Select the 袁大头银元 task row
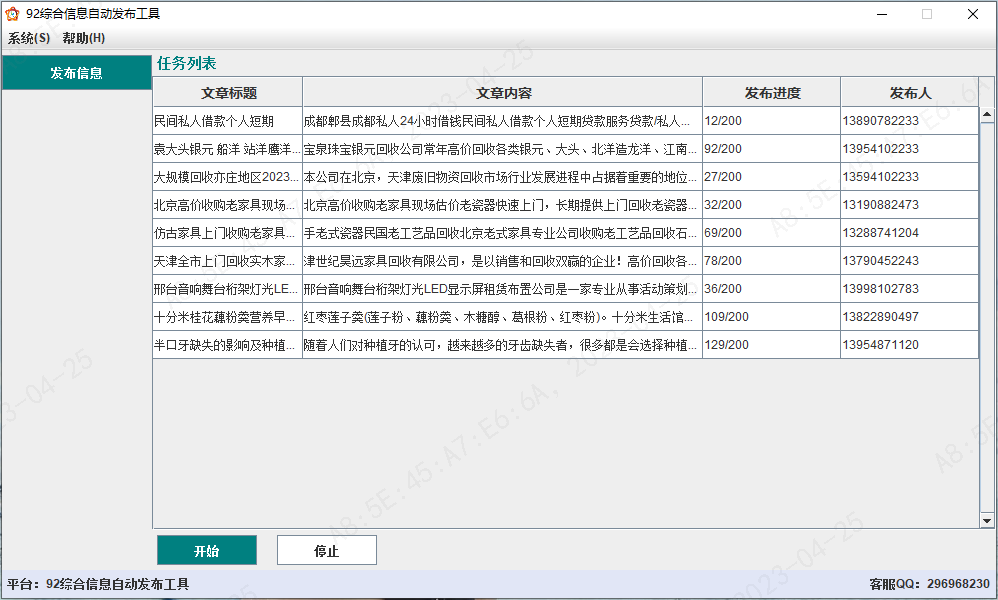This screenshot has height=600, width=998. (227, 149)
